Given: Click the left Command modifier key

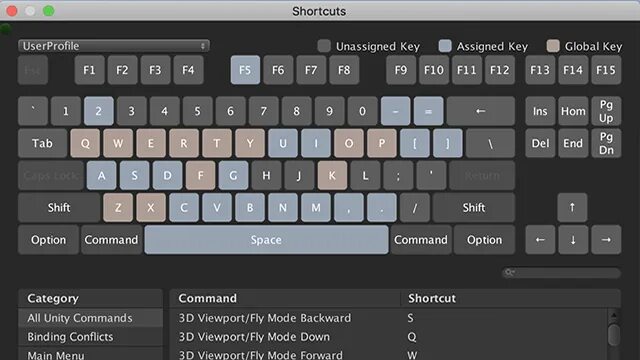Looking at the screenshot, I should pyautogui.click(x=111, y=240).
